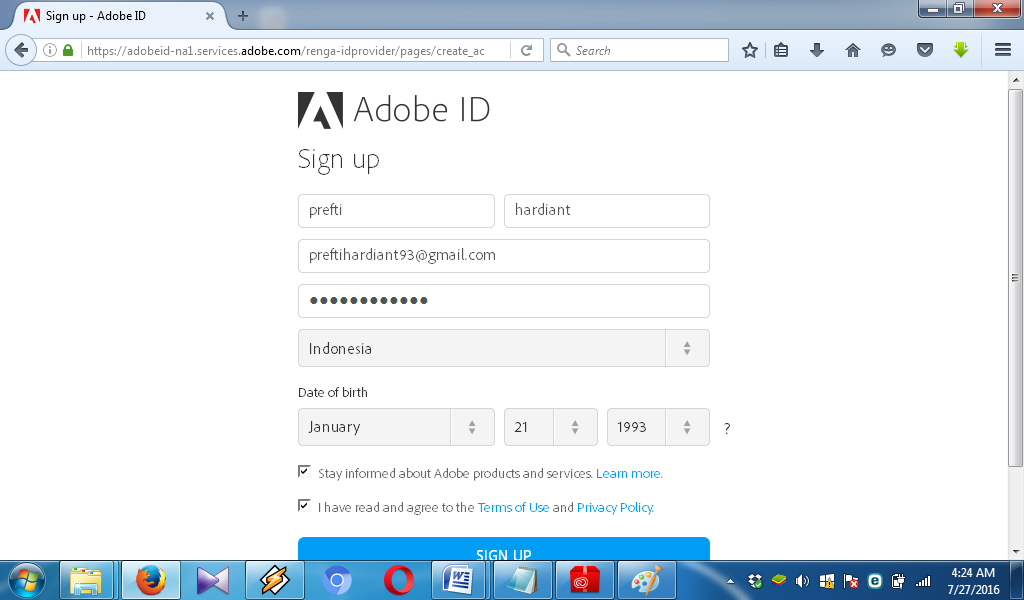The image size is (1024, 600).
Task: Open the Hello chat smiley icon
Action: point(888,50)
